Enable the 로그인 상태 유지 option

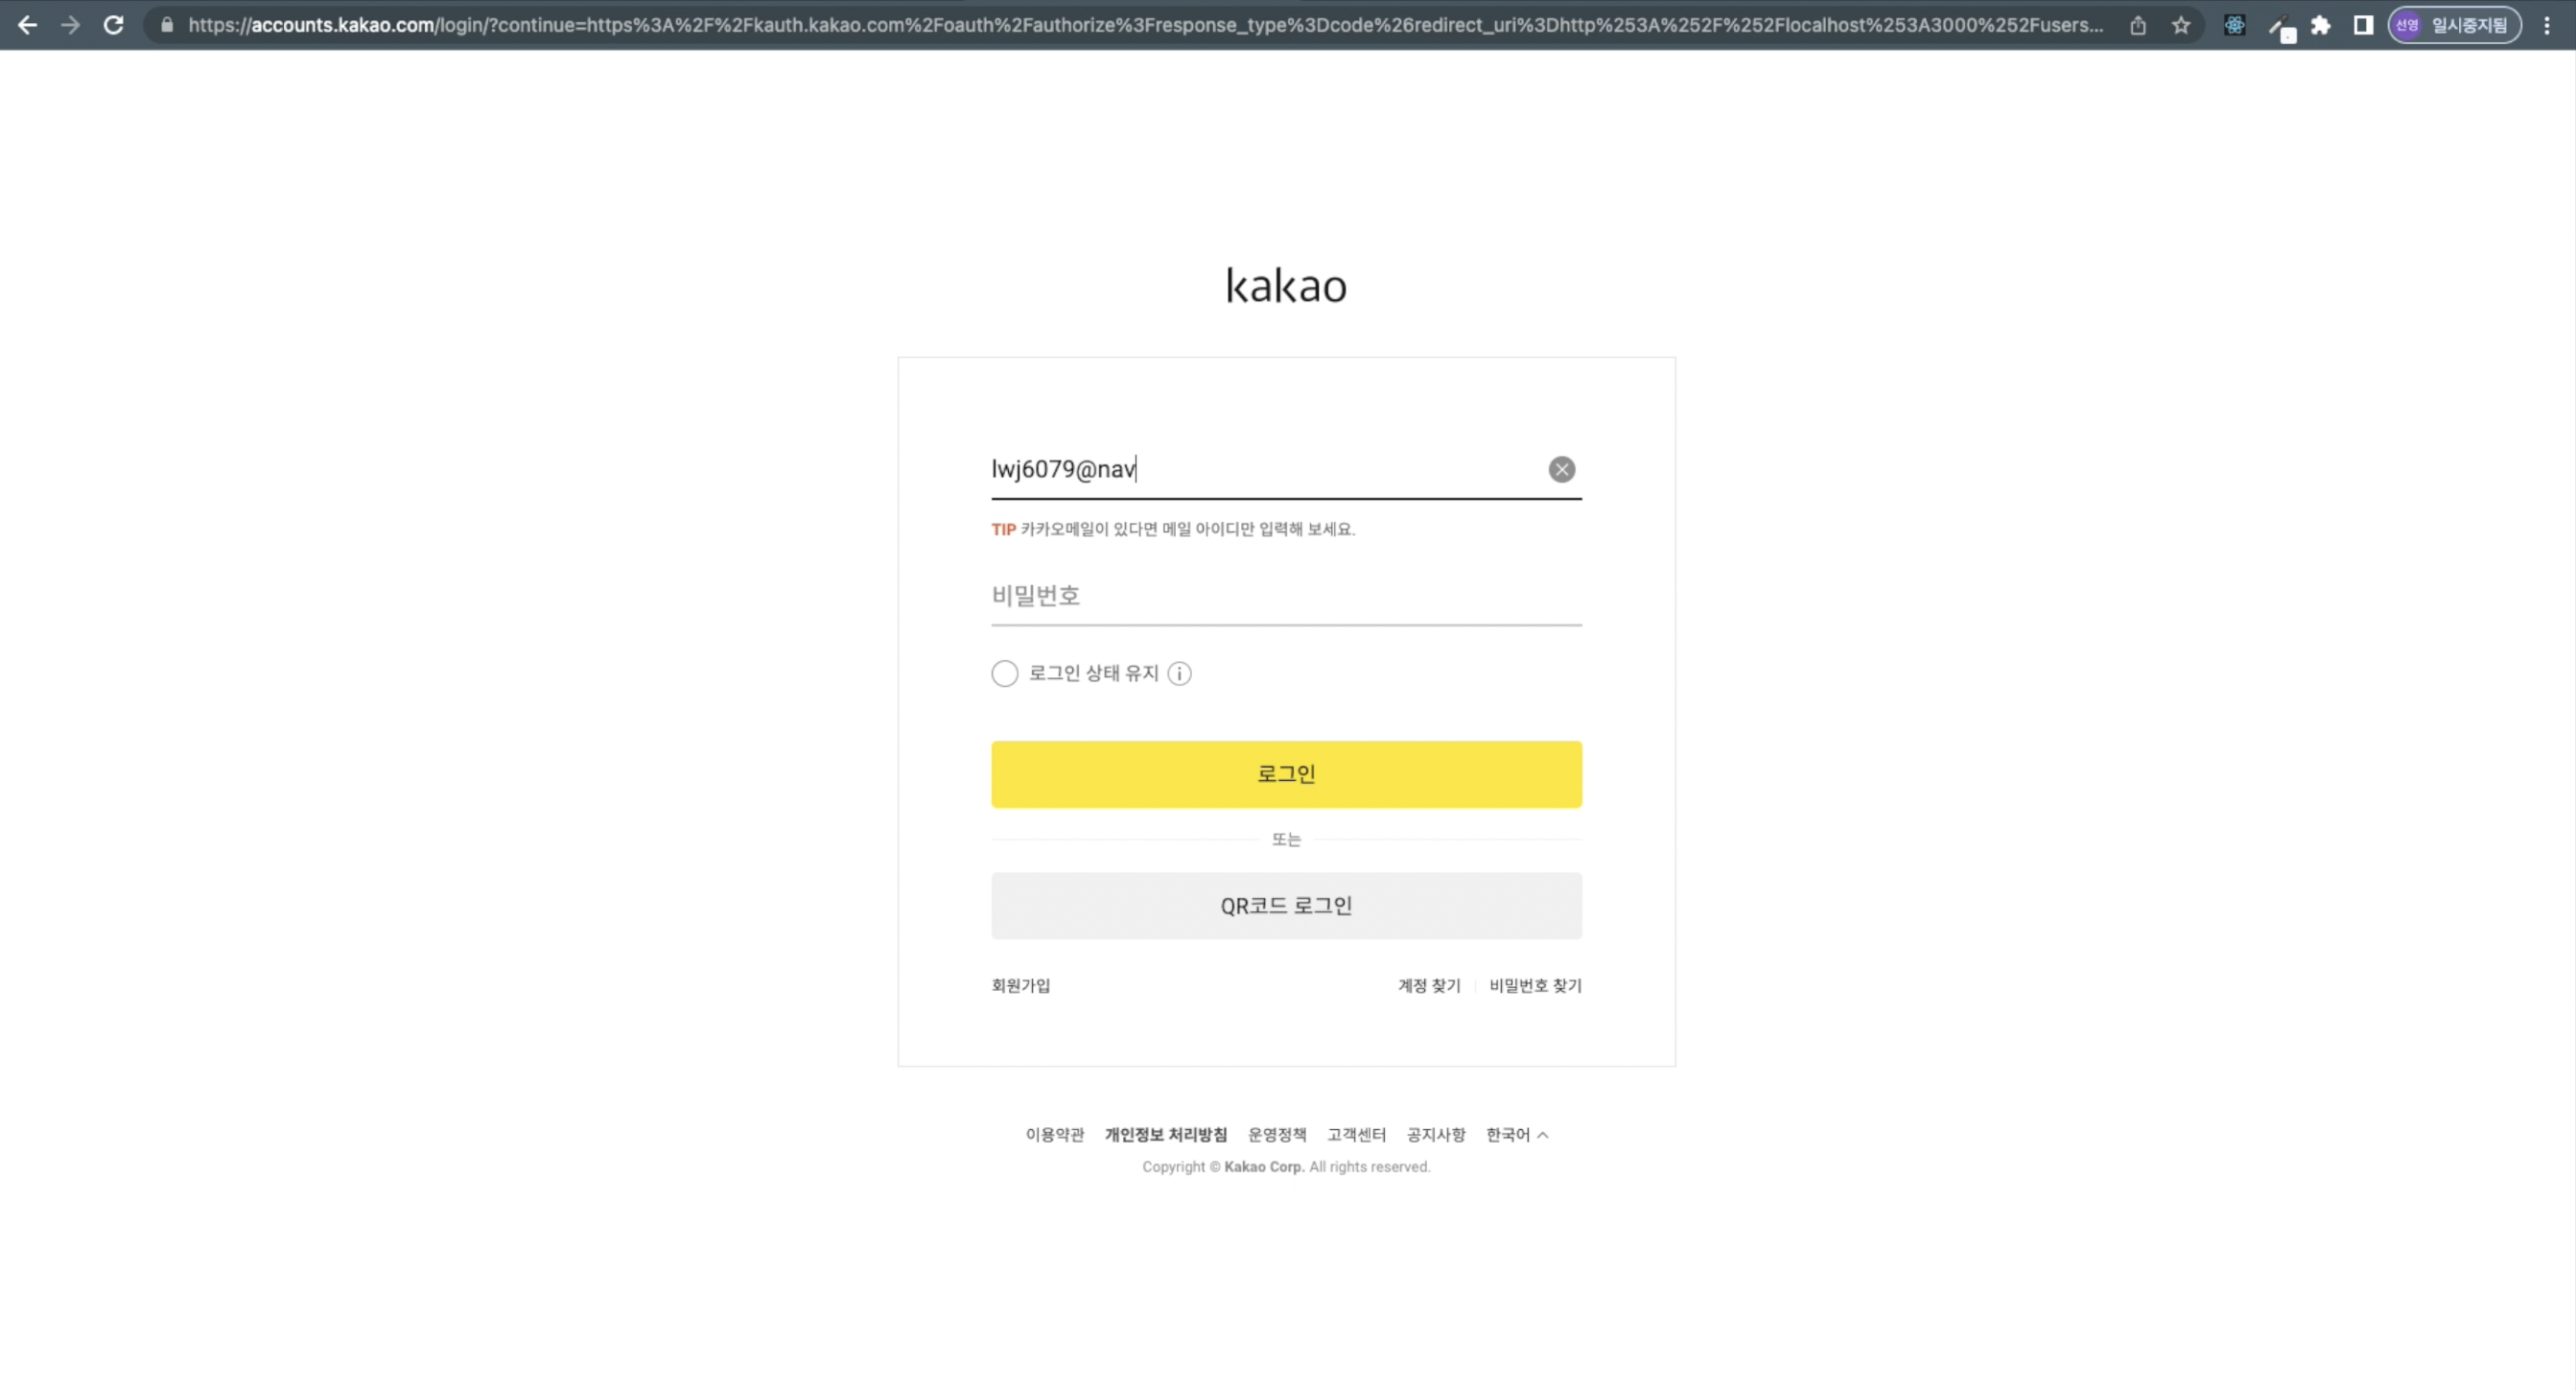tap(1005, 673)
